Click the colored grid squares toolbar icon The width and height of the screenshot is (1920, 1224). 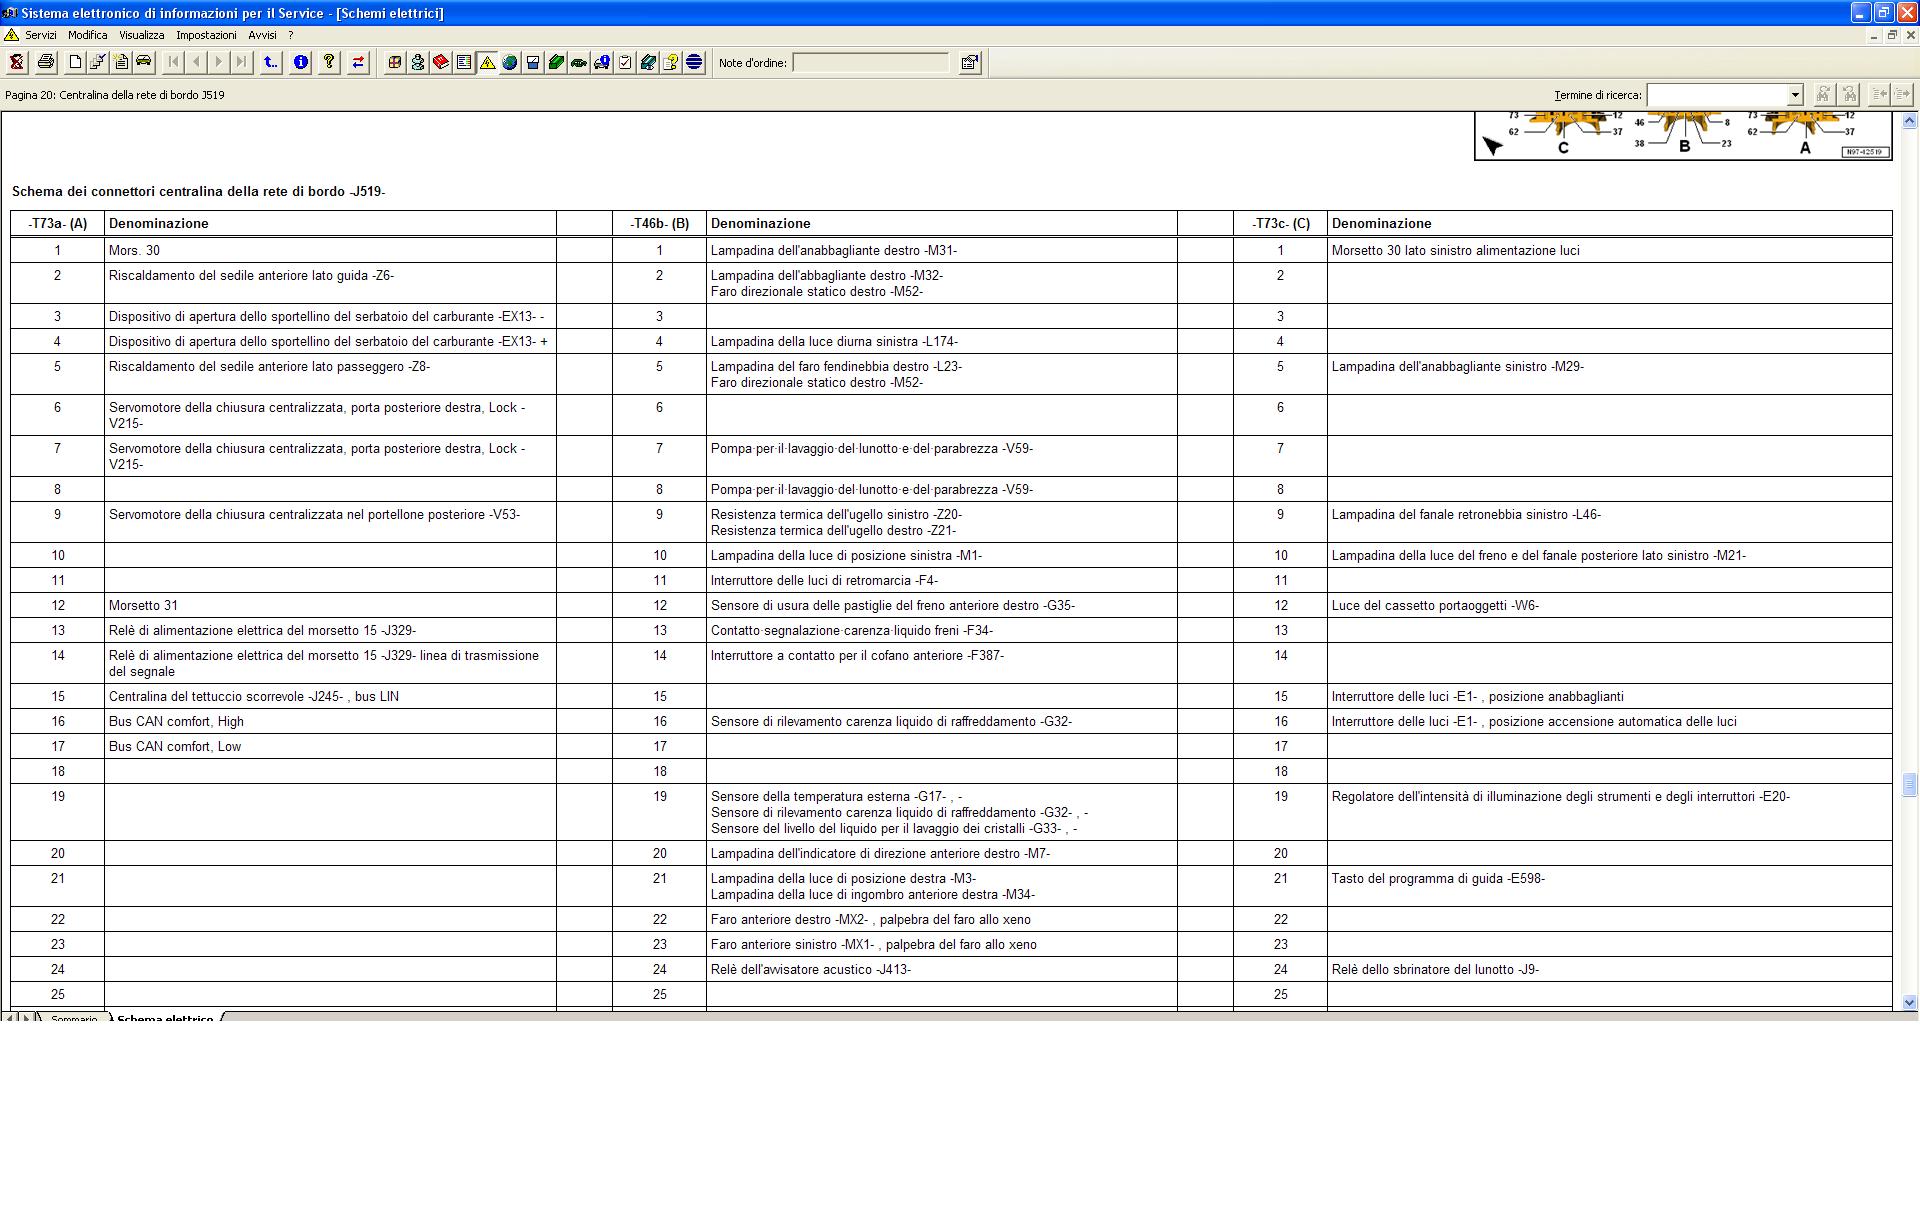click(x=395, y=62)
